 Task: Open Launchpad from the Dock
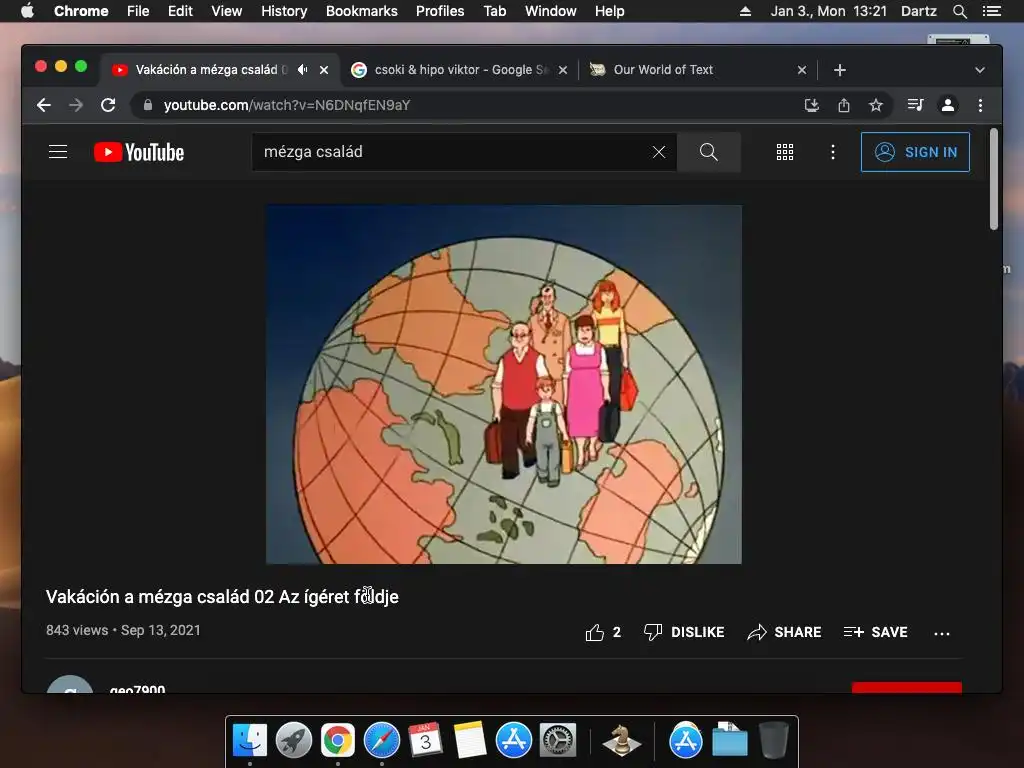[293, 741]
